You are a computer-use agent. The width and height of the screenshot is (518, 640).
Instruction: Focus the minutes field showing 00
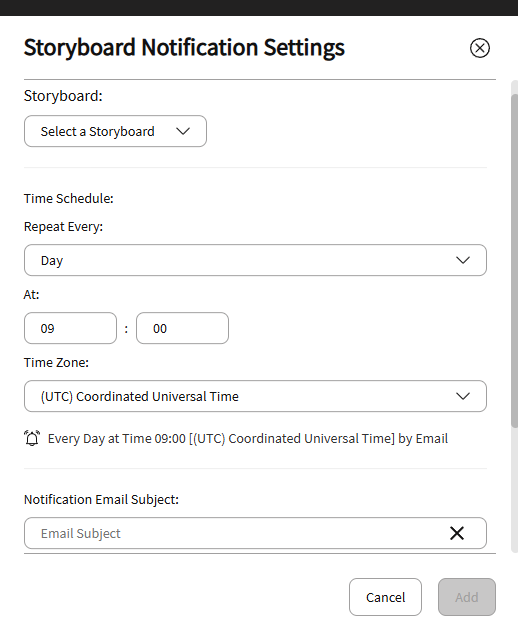182,328
